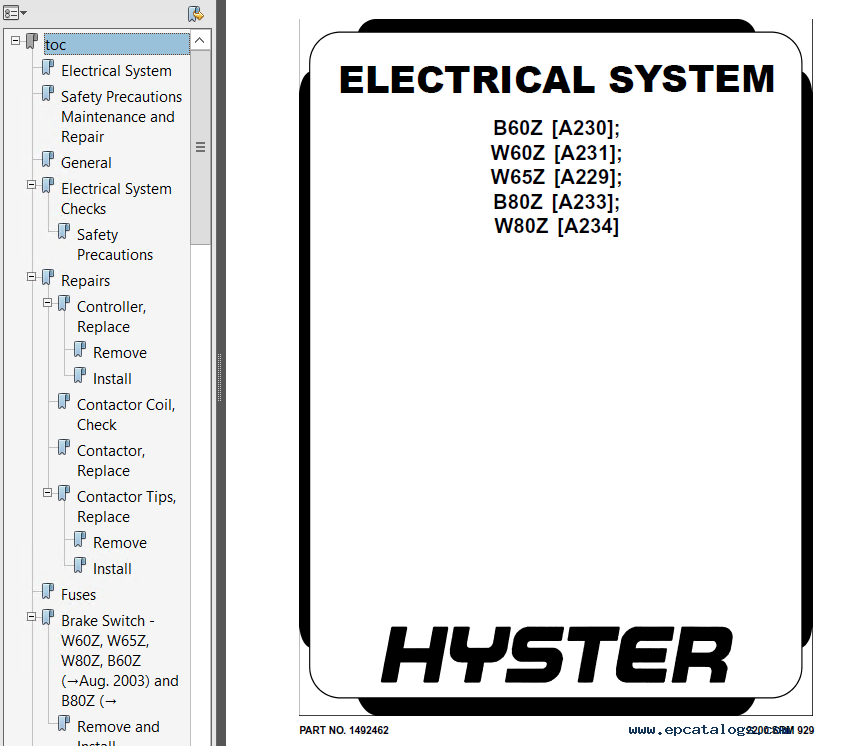
Task: Select Install under Controller, Replace
Action: [x=112, y=379]
